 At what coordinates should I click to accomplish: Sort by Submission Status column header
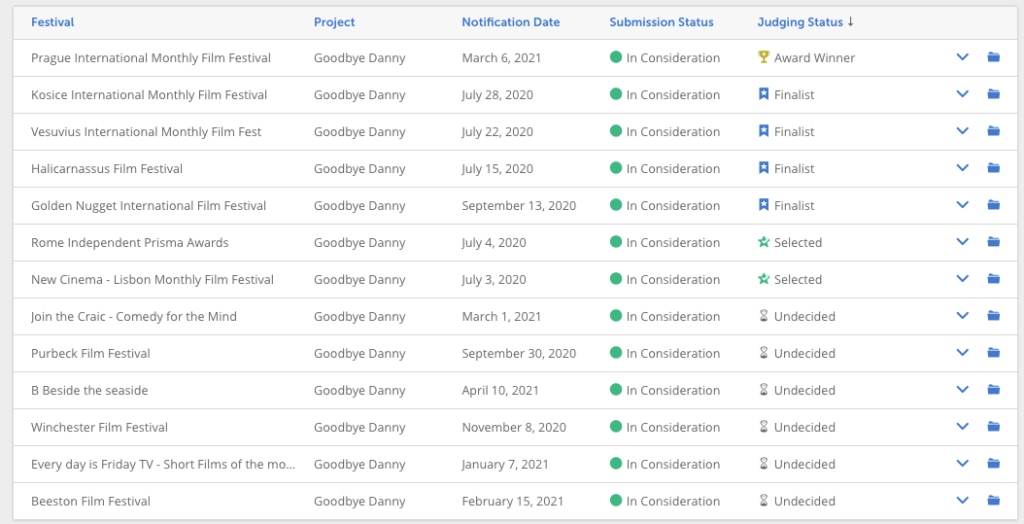coord(662,22)
